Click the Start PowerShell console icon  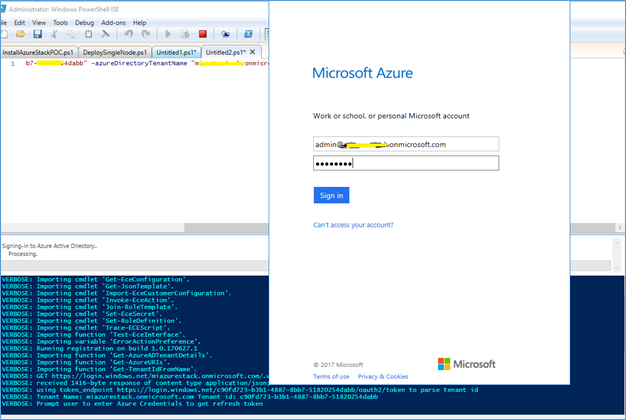point(248,34)
